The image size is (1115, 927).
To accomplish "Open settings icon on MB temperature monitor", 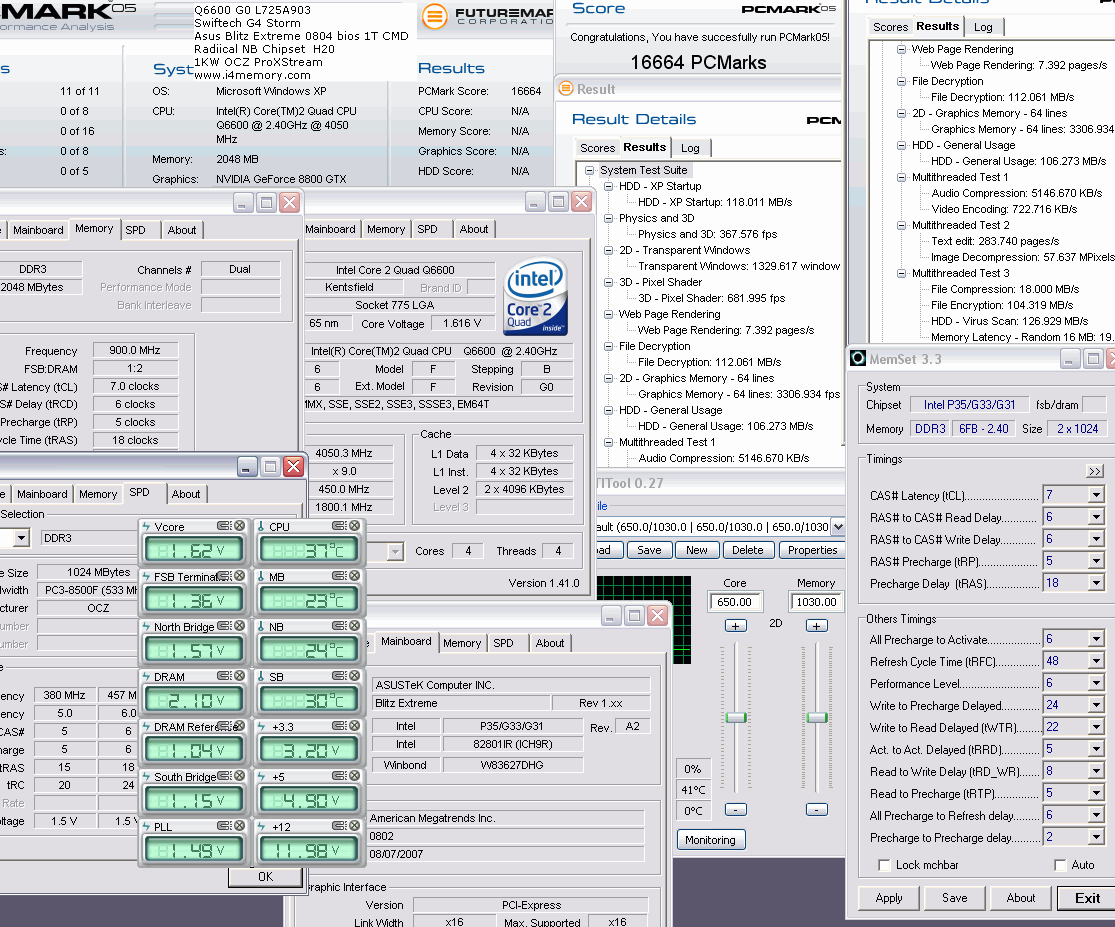I will (x=339, y=576).
